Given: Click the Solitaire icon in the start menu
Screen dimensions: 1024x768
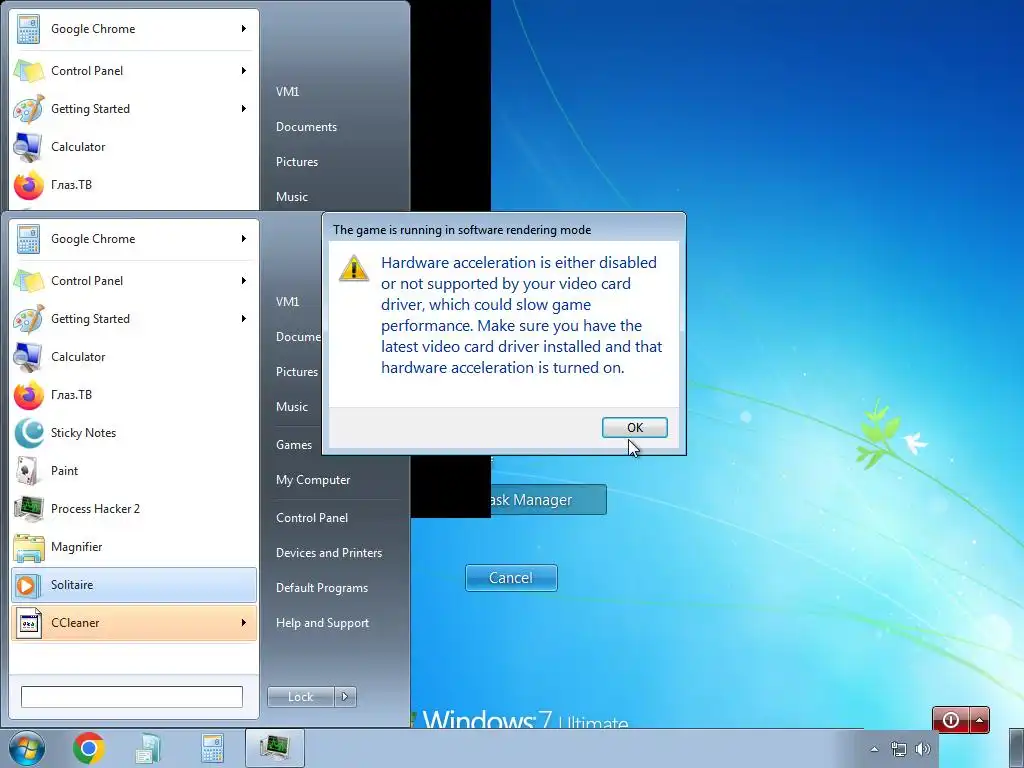Looking at the screenshot, I should [x=26, y=585].
